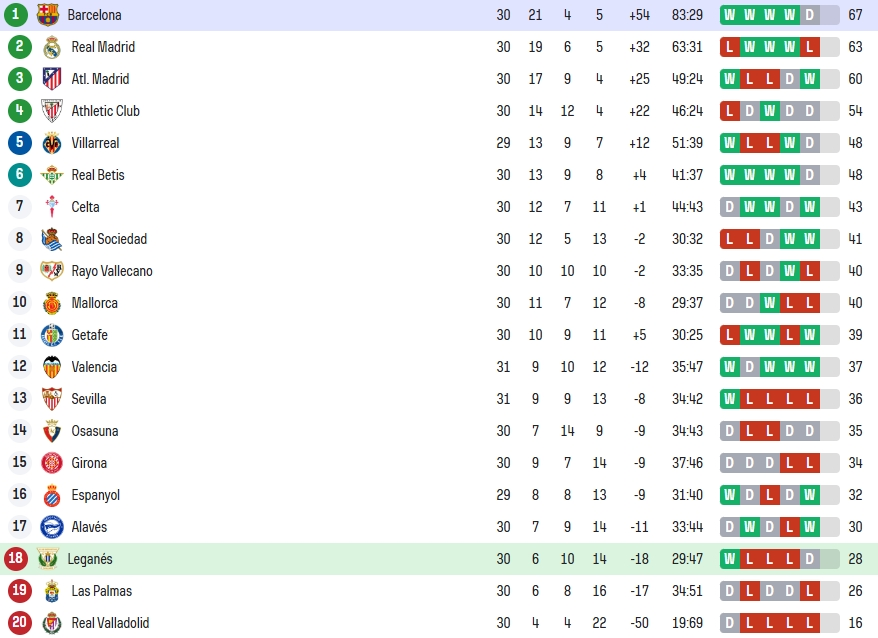Image resolution: width=878 pixels, height=638 pixels.
Task: Click the Villarreal yellow crest icon
Action: tap(52, 143)
